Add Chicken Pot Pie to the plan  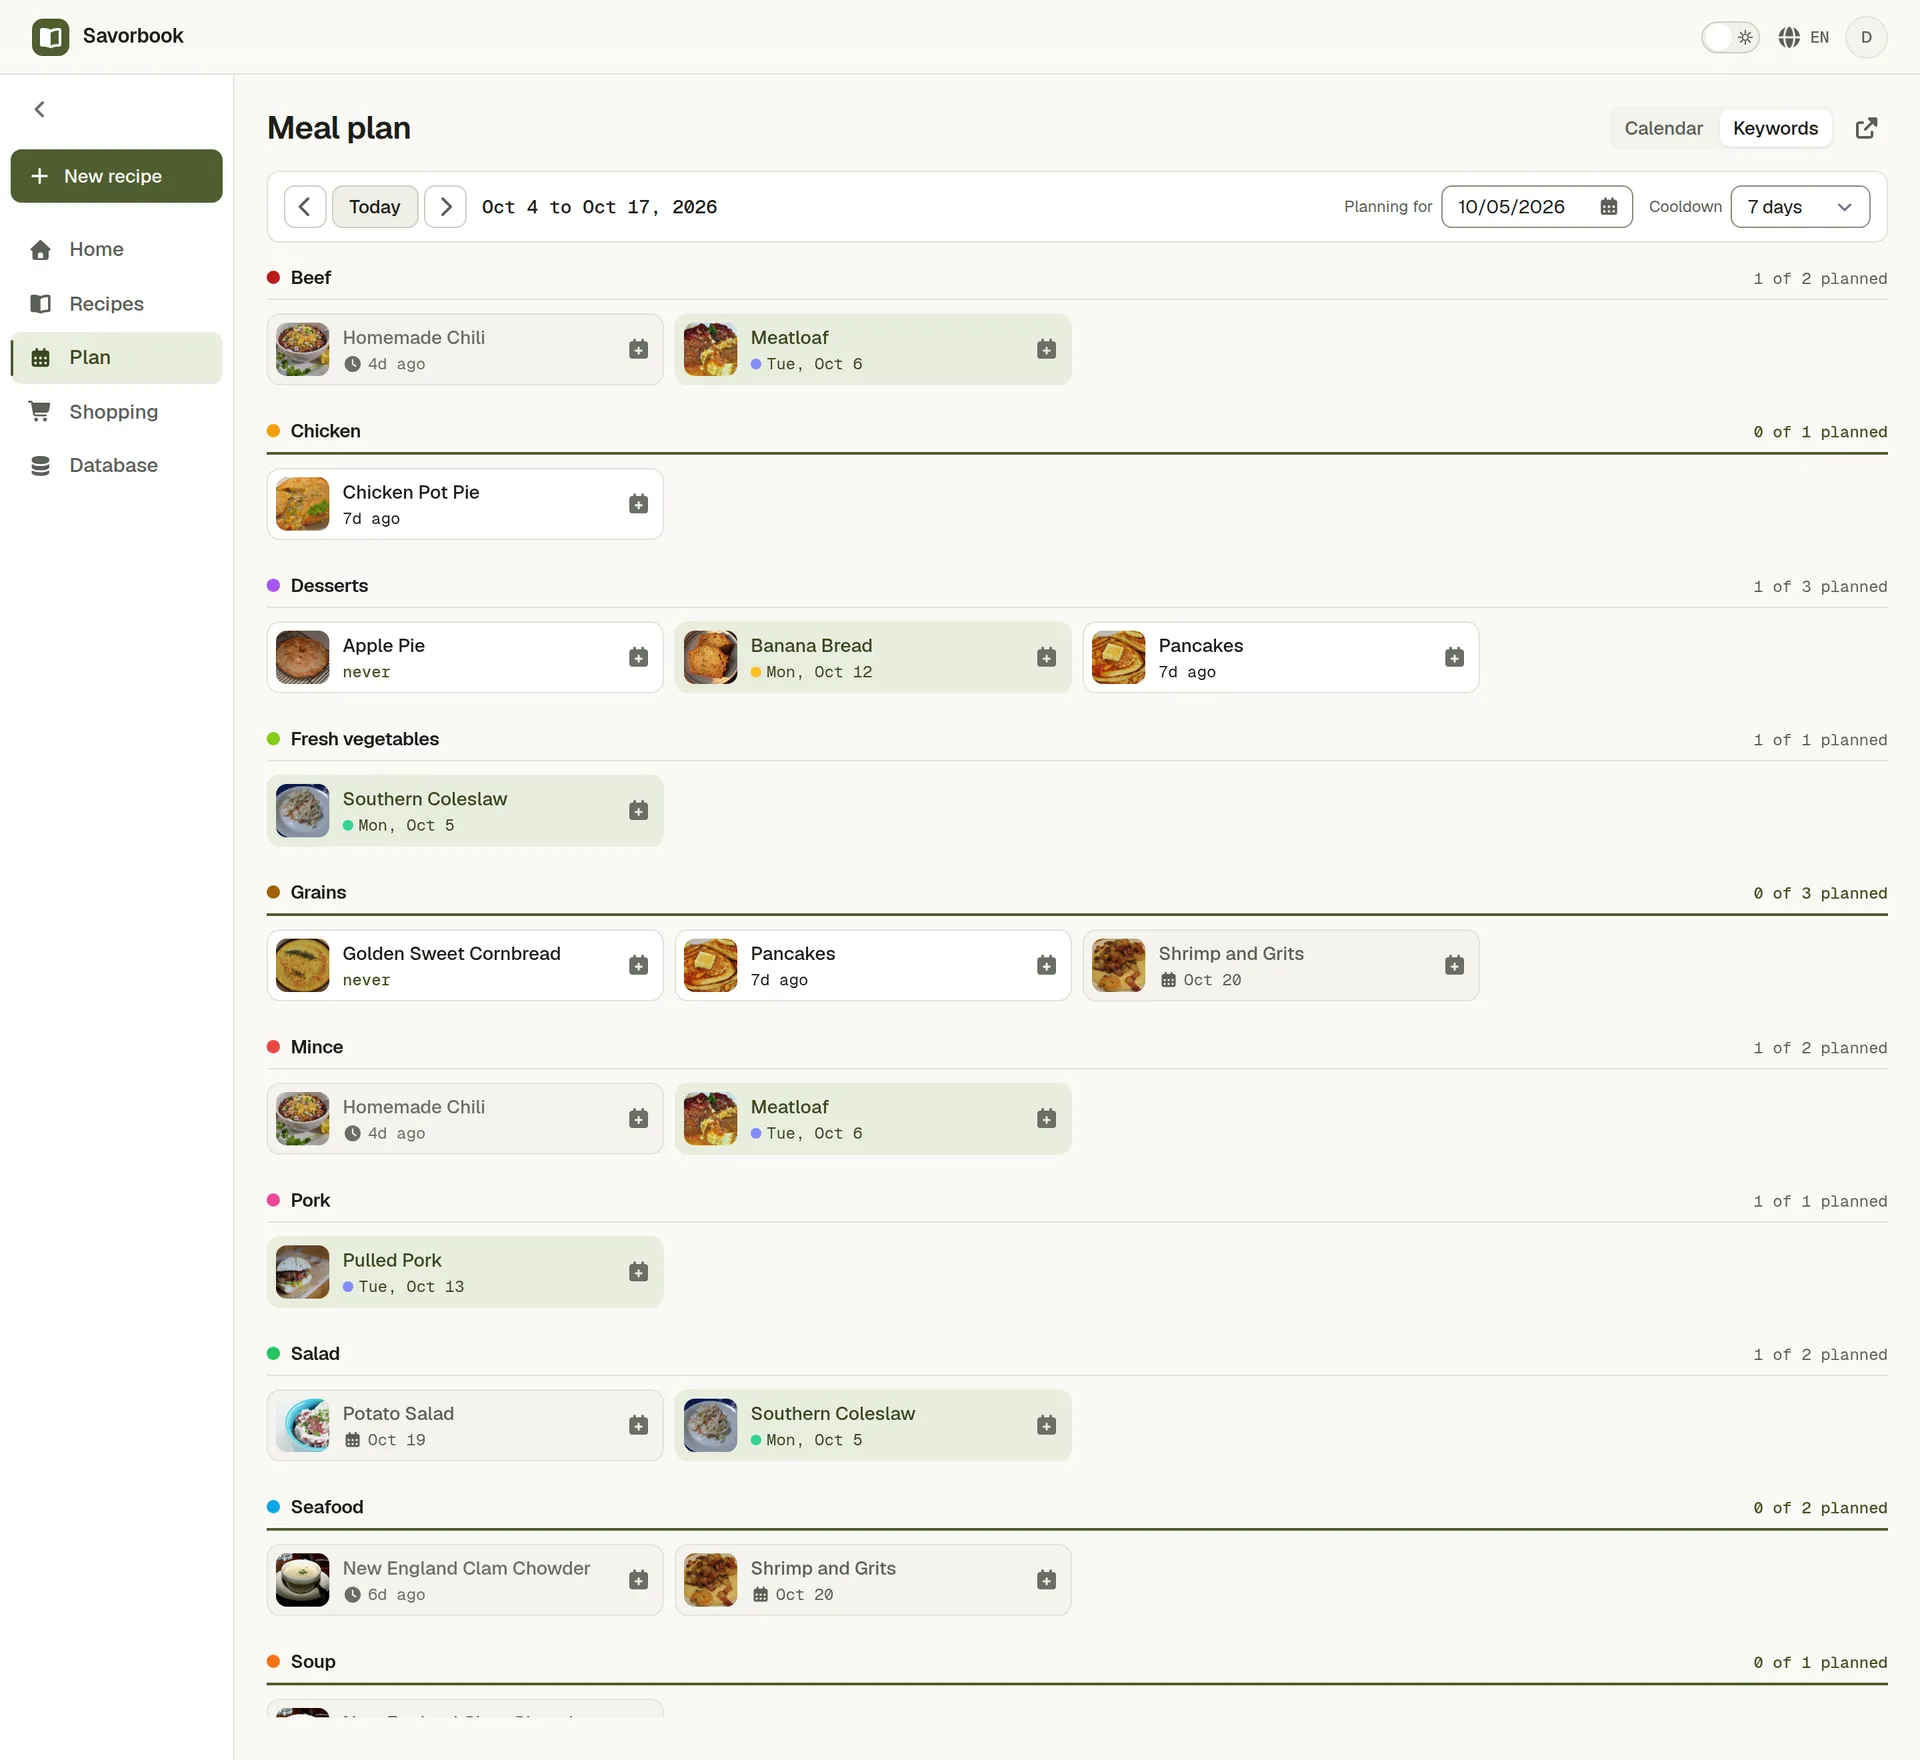click(x=638, y=504)
